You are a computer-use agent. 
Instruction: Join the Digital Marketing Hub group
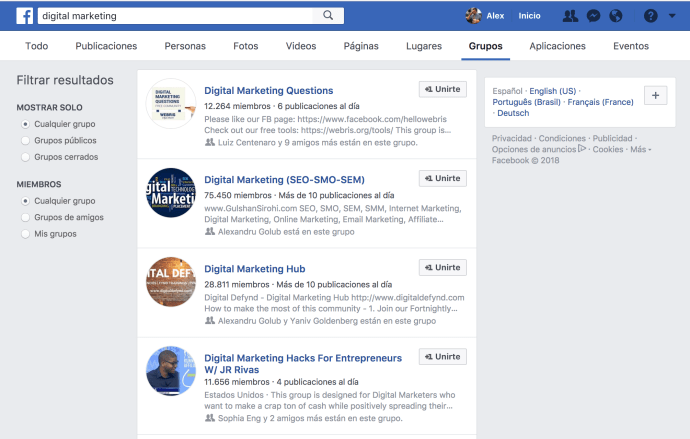pyautogui.click(x=443, y=267)
